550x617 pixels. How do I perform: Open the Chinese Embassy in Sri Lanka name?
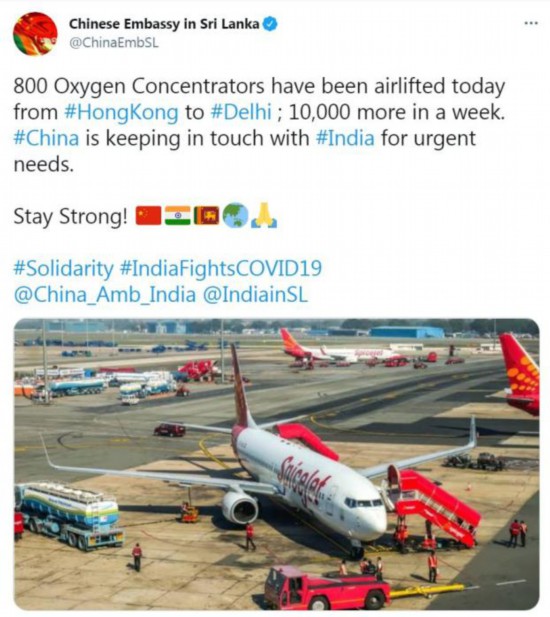[x=164, y=24]
